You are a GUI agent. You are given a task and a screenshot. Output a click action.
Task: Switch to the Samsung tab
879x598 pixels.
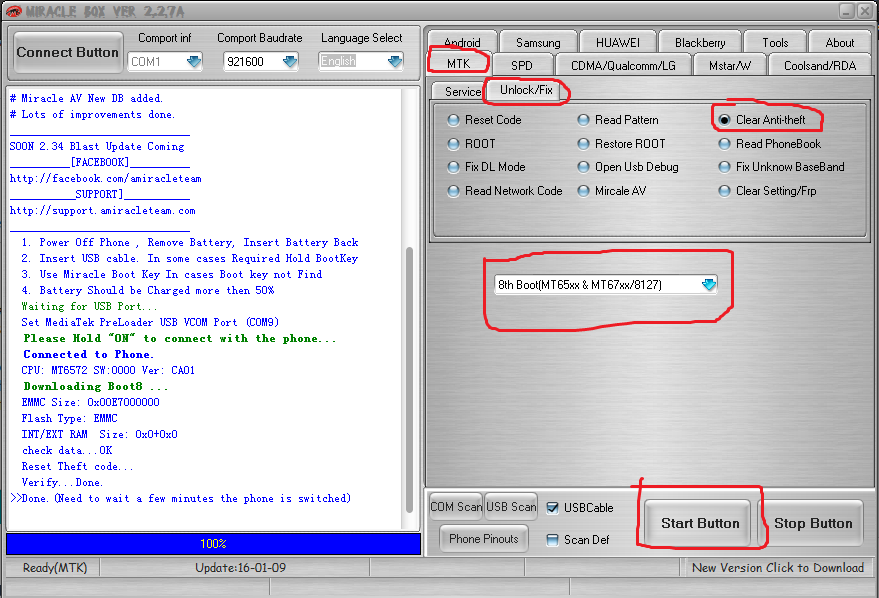pyautogui.click(x=538, y=43)
